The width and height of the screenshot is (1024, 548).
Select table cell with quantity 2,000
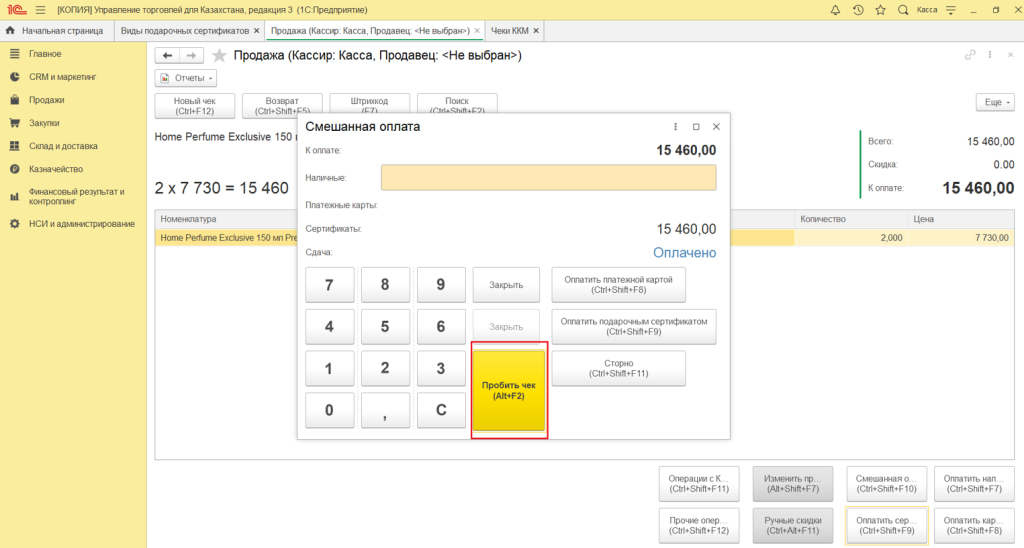tap(851, 238)
